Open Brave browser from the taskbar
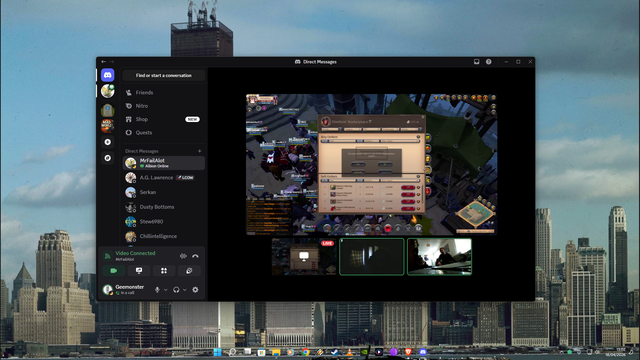Screen dimensions: 640x360 (408, 352)
